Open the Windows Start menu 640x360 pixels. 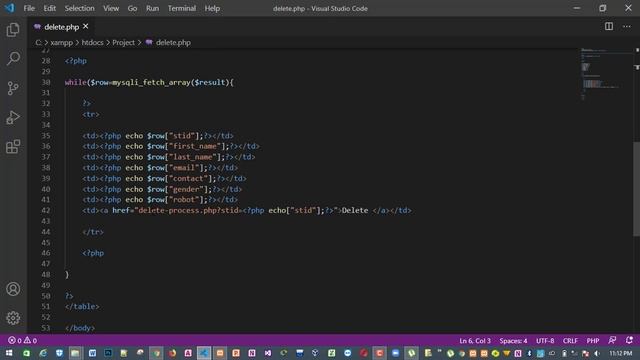click(9, 353)
